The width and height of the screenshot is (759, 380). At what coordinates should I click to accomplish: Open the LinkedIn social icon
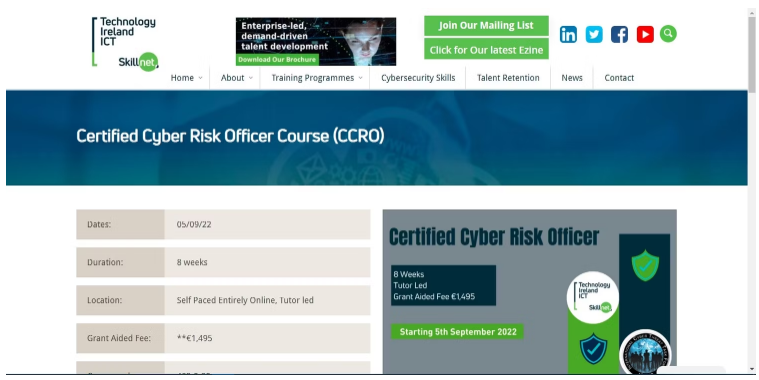(568, 34)
